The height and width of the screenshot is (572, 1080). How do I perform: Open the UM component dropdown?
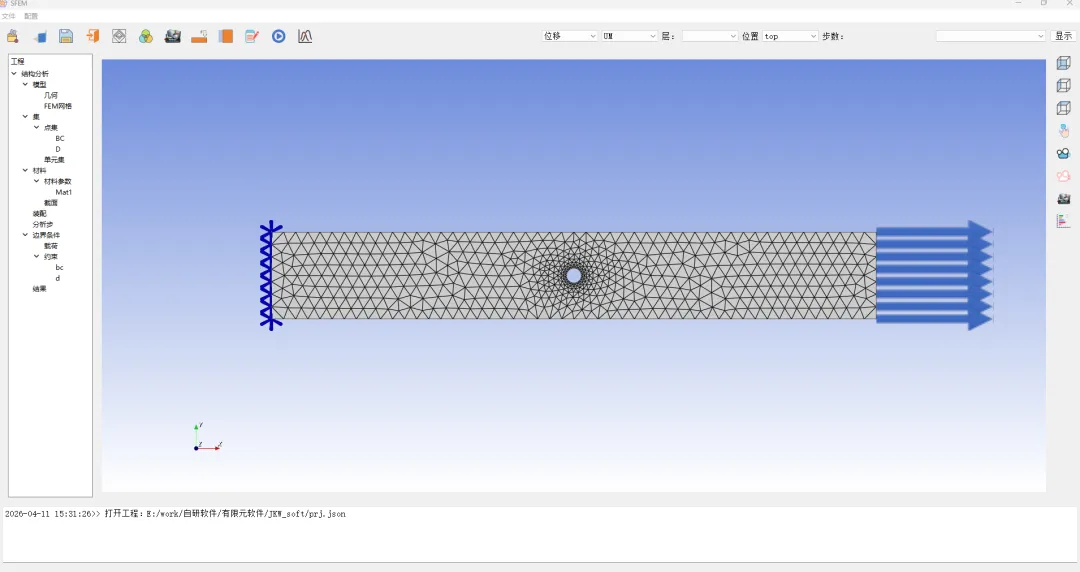pyautogui.click(x=630, y=36)
